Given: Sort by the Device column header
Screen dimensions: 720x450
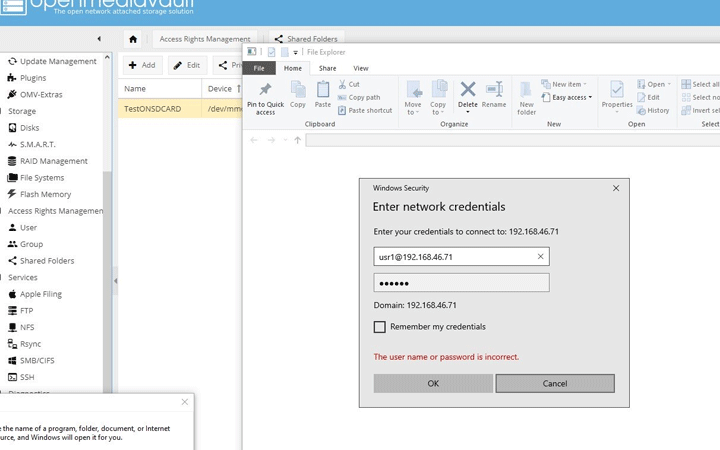Looking at the screenshot, I should pos(222,89).
